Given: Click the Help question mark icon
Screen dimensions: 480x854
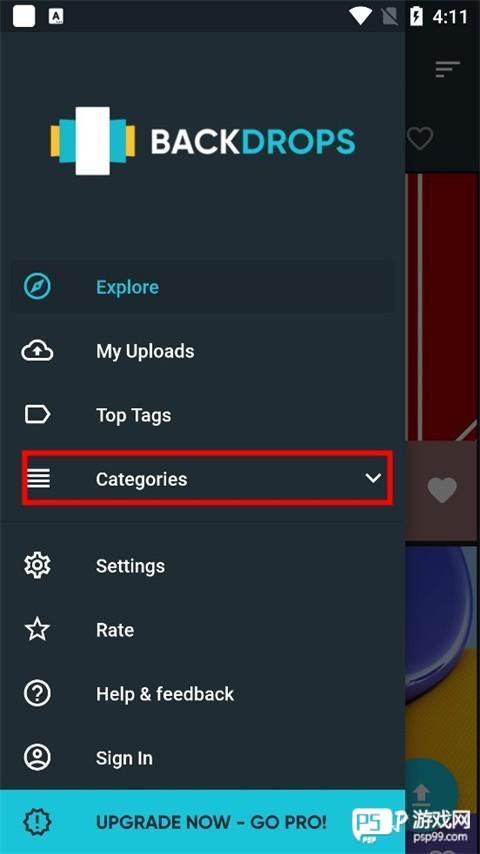Looking at the screenshot, I should (37, 694).
